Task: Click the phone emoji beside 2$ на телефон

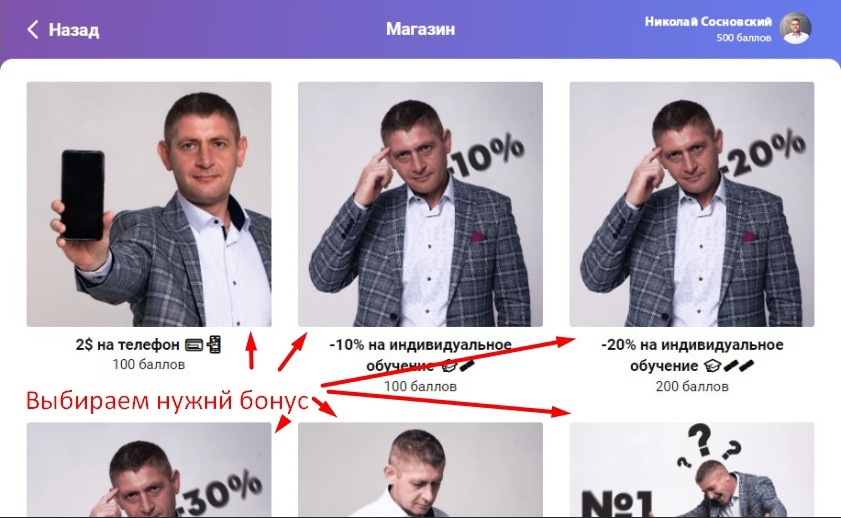Action: [215, 344]
